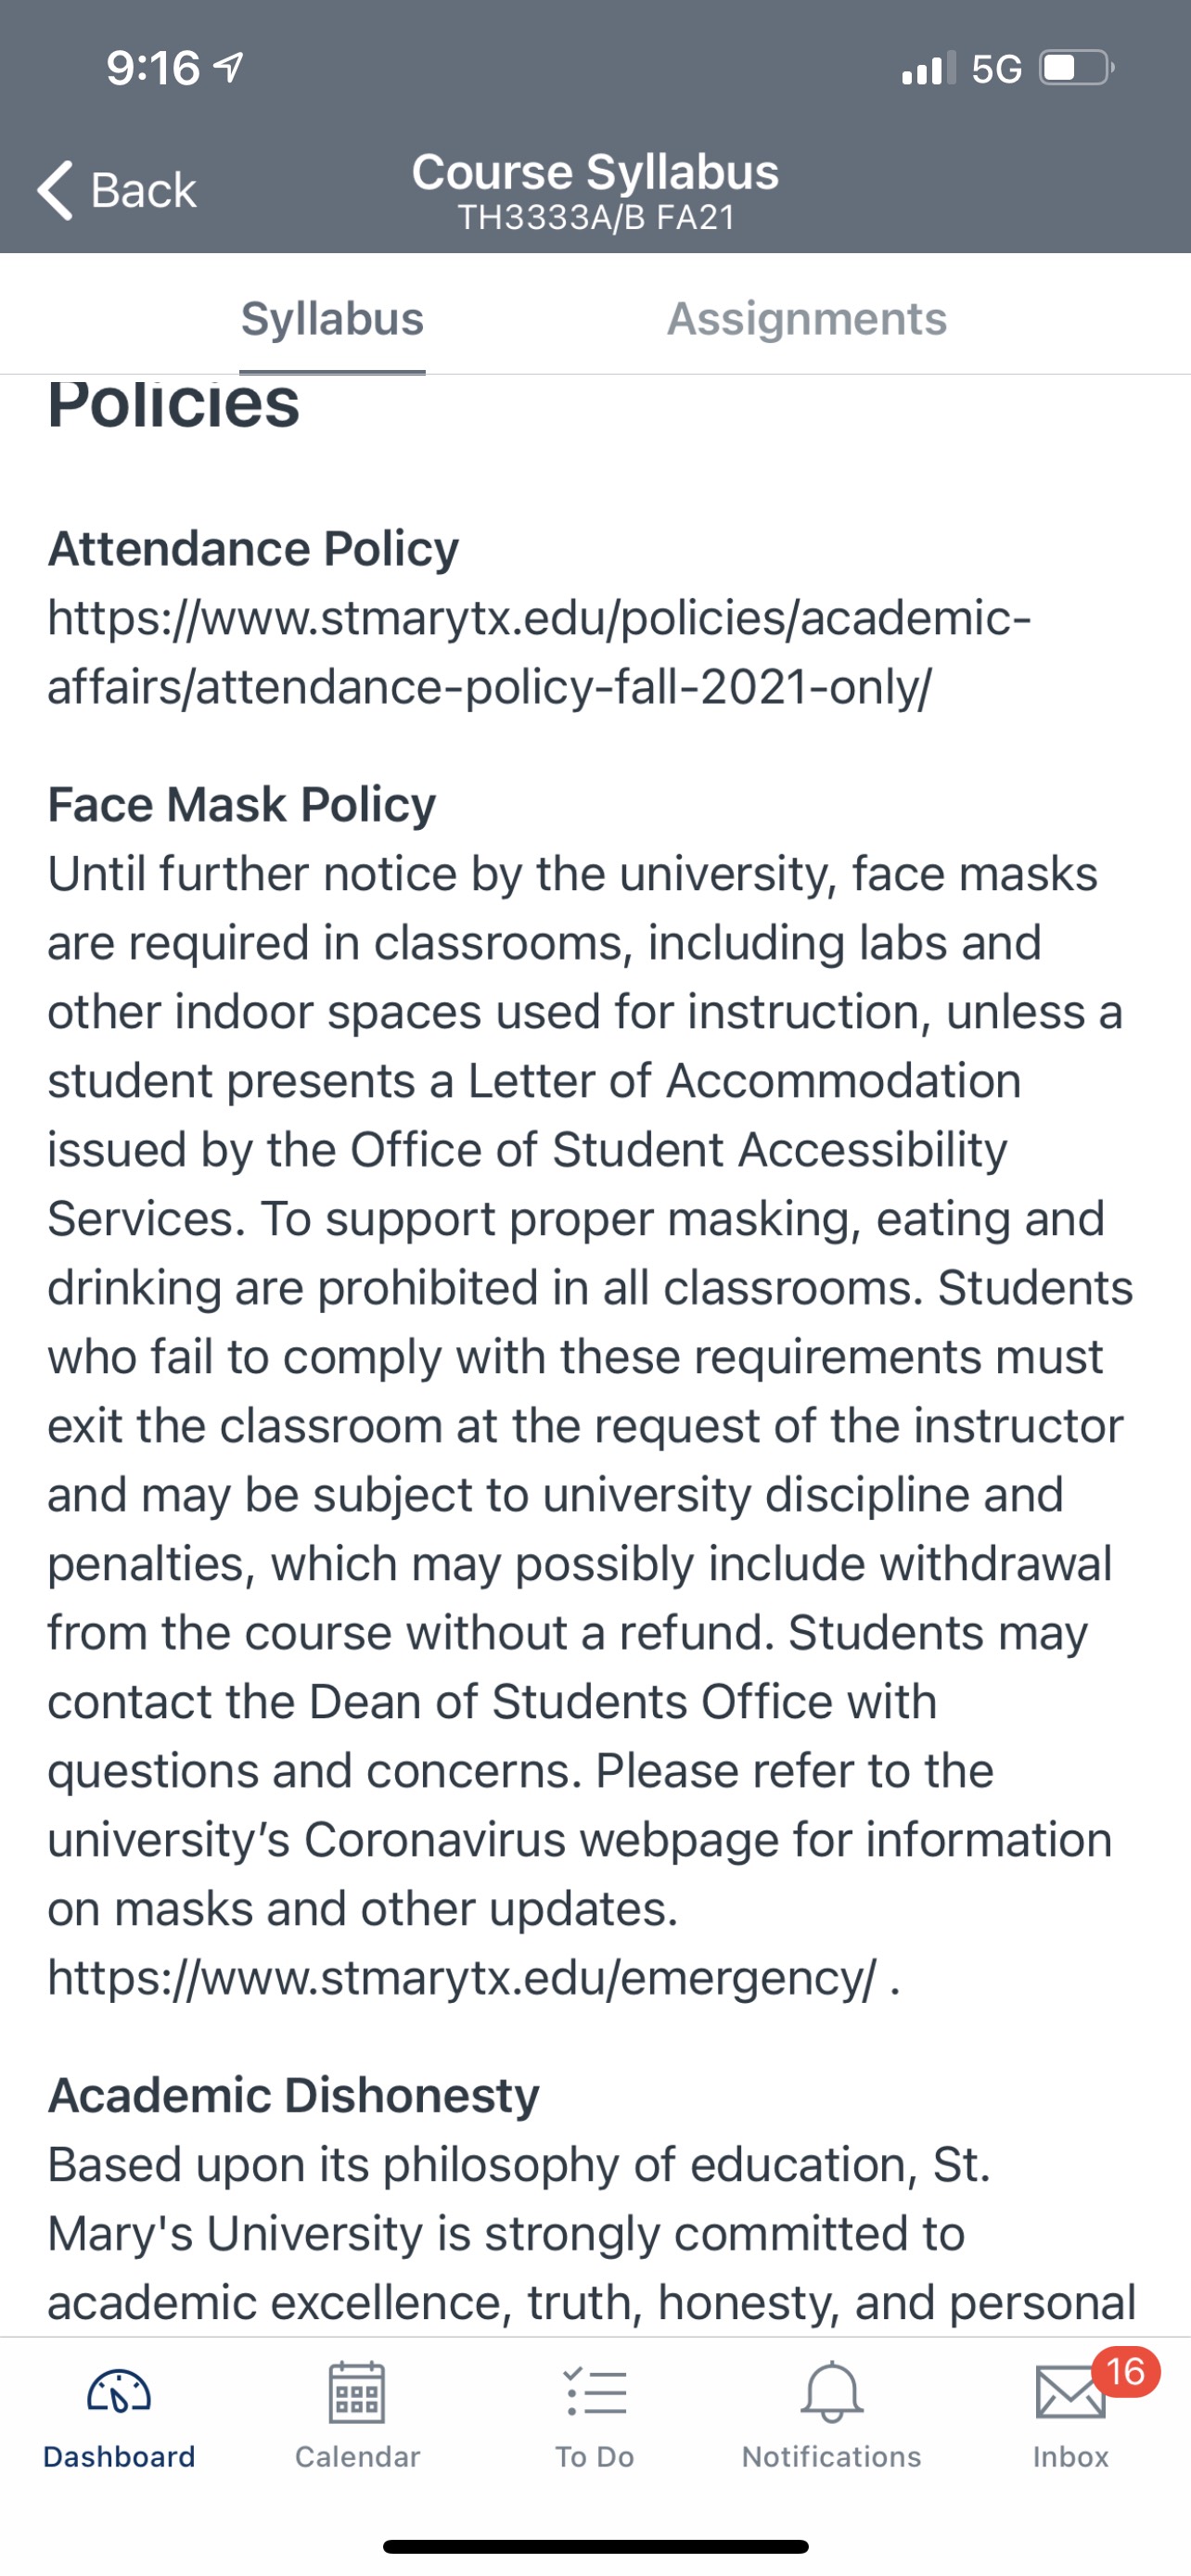The width and height of the screenshot is (1191, 2576).
Task: Tap the home indicator bar at bottom
Action: pyautogui.click(x=595, y=2546)
